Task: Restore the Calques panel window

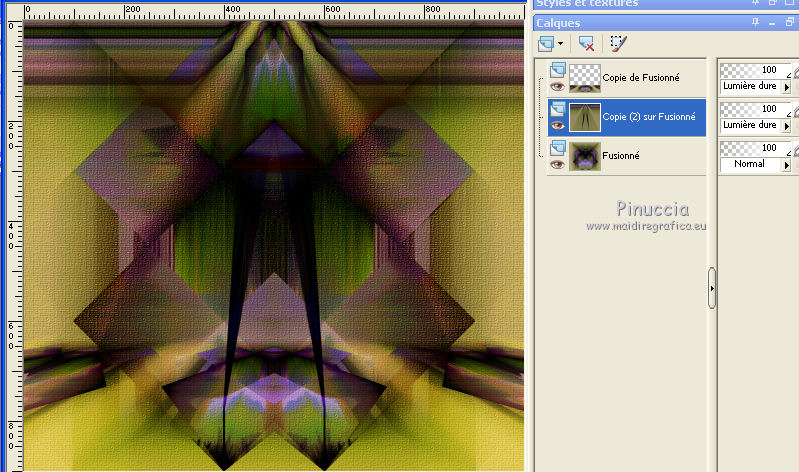Action: click(x=790, y=22)
